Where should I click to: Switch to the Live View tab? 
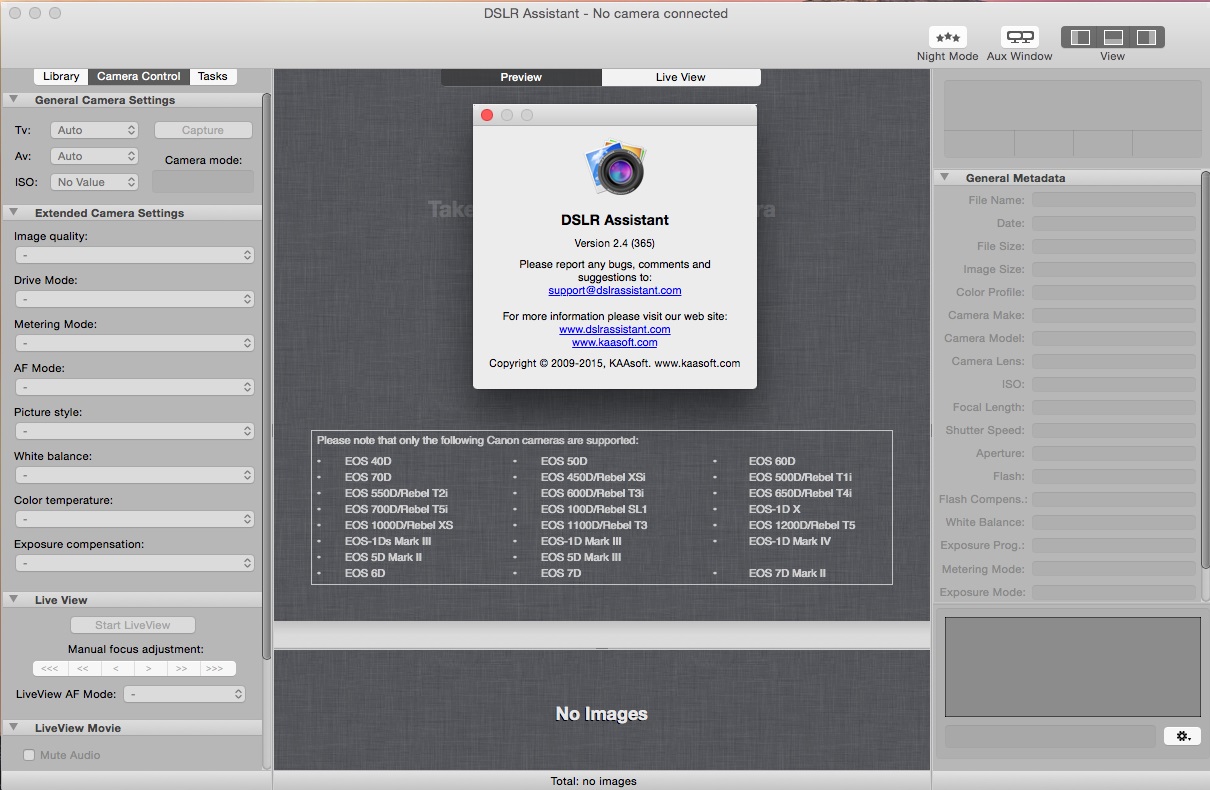(x=681, y=77)
